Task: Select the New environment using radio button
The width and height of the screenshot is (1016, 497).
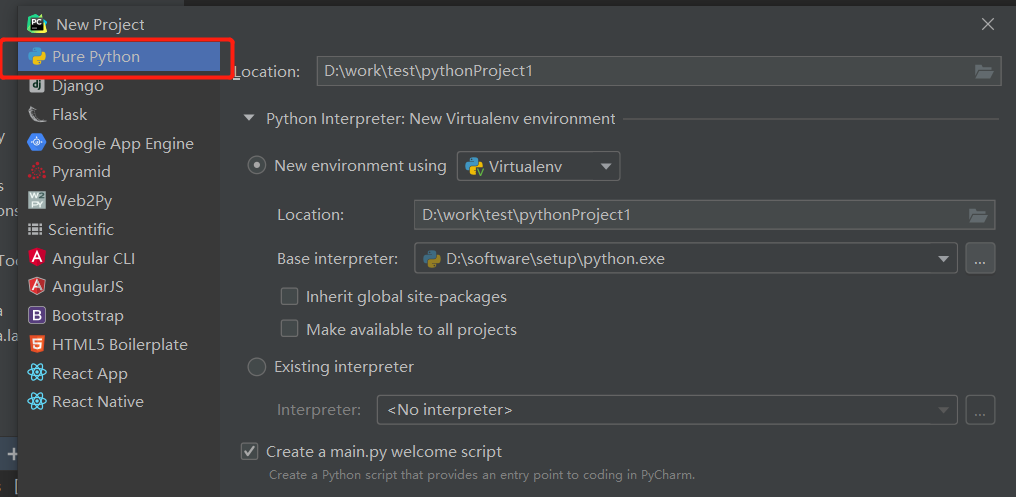Action: pos(257,166)
